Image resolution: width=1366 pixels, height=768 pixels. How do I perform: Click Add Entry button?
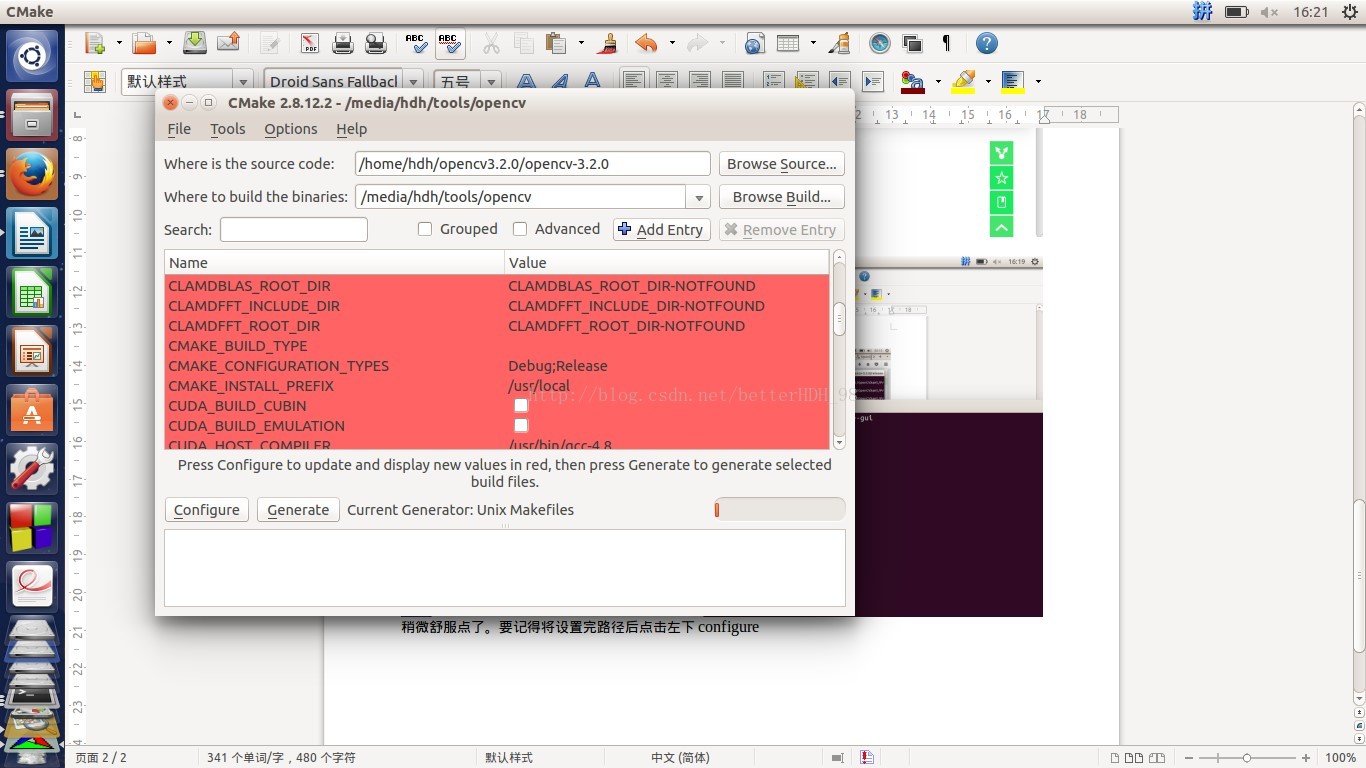point(661,230)
